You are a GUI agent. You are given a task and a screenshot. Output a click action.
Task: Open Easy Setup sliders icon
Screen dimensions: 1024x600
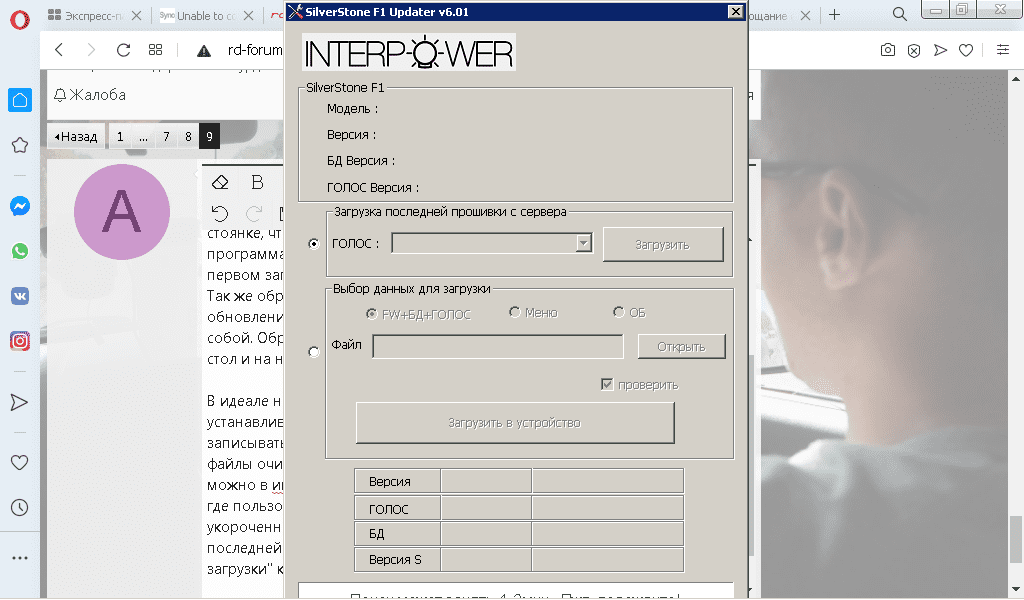click(x=1003, y=50)
